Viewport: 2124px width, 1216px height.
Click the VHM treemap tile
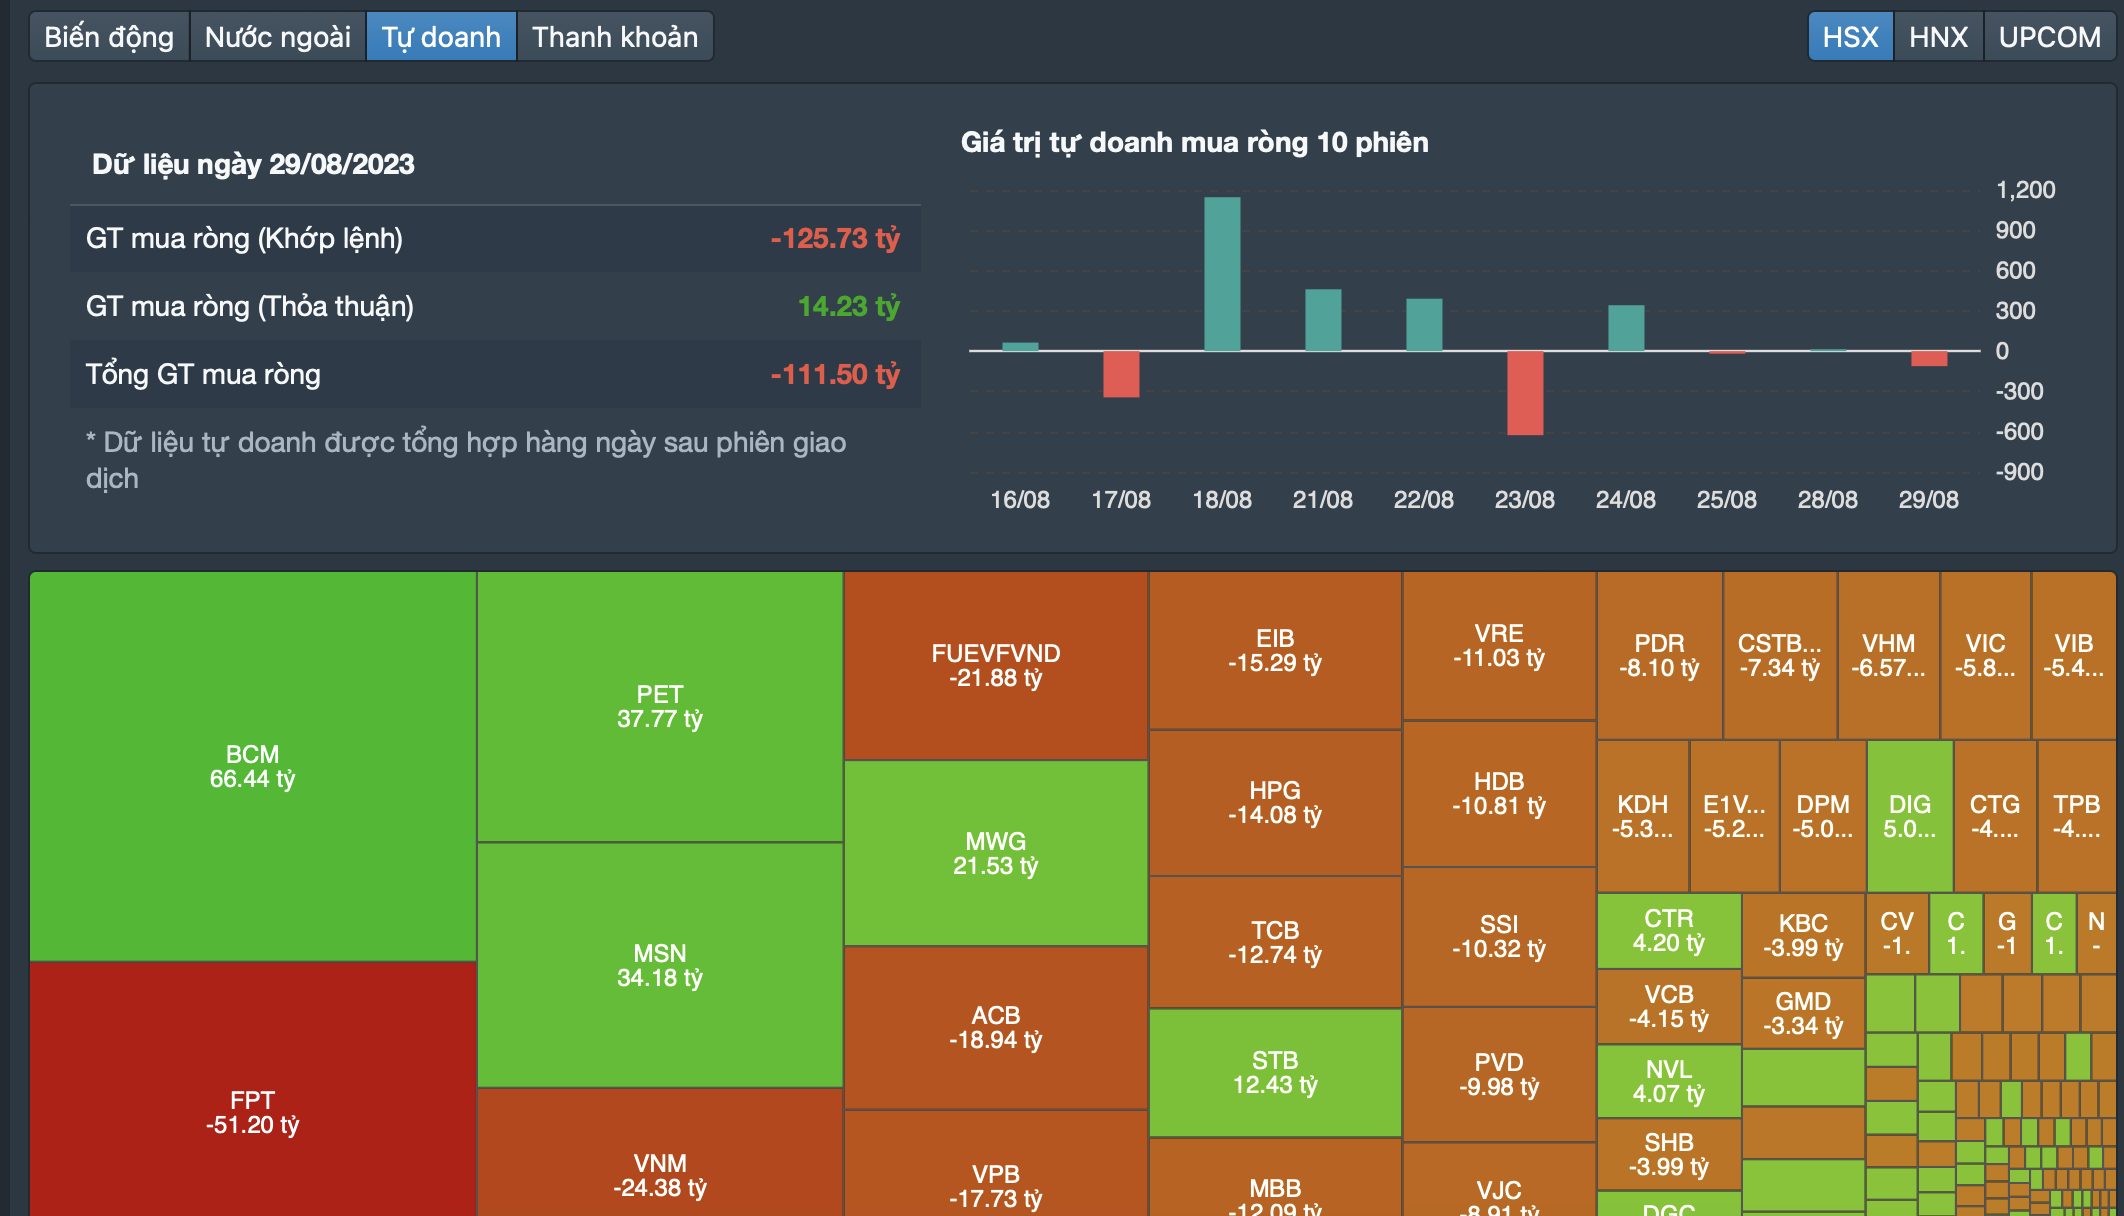pos(1889,656)
